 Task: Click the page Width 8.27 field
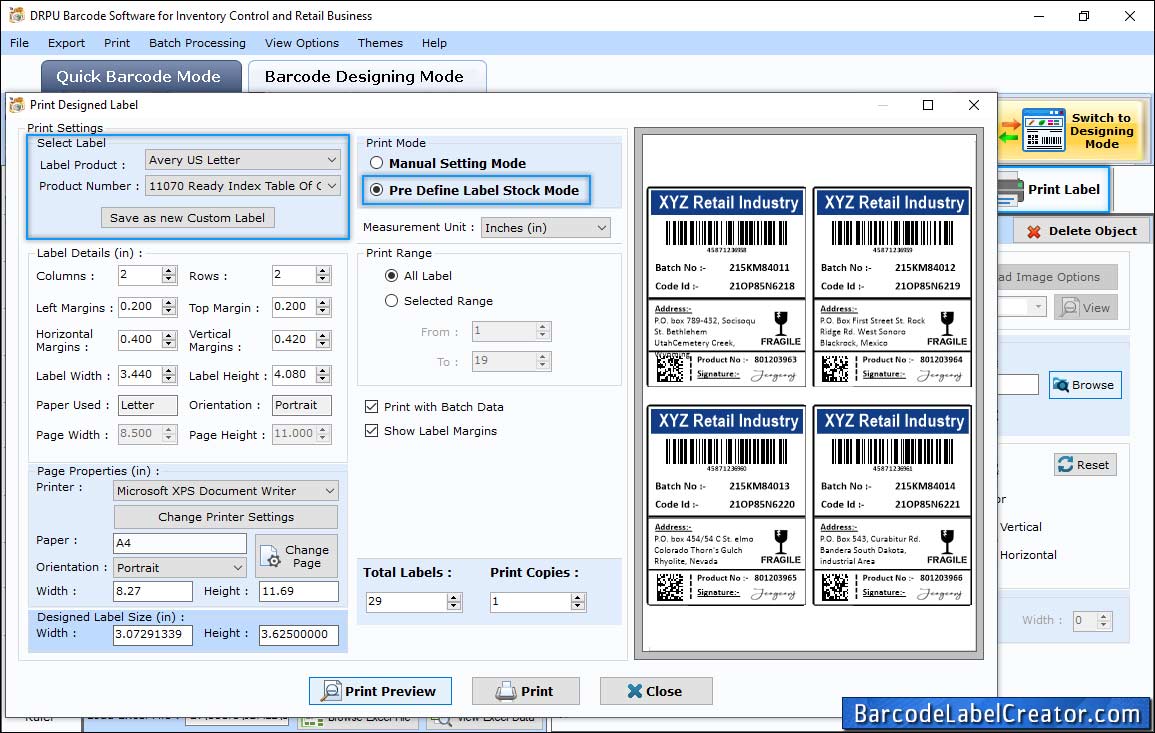152,591
